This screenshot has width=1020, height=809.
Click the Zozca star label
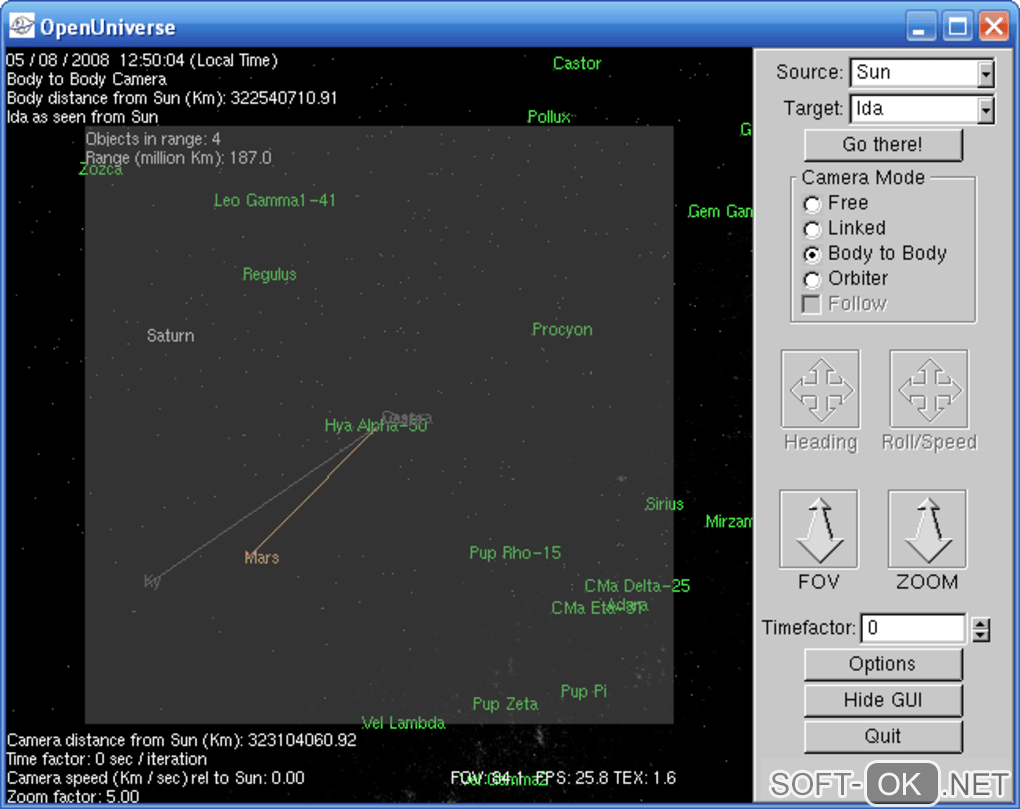click(x=100, y=170)
